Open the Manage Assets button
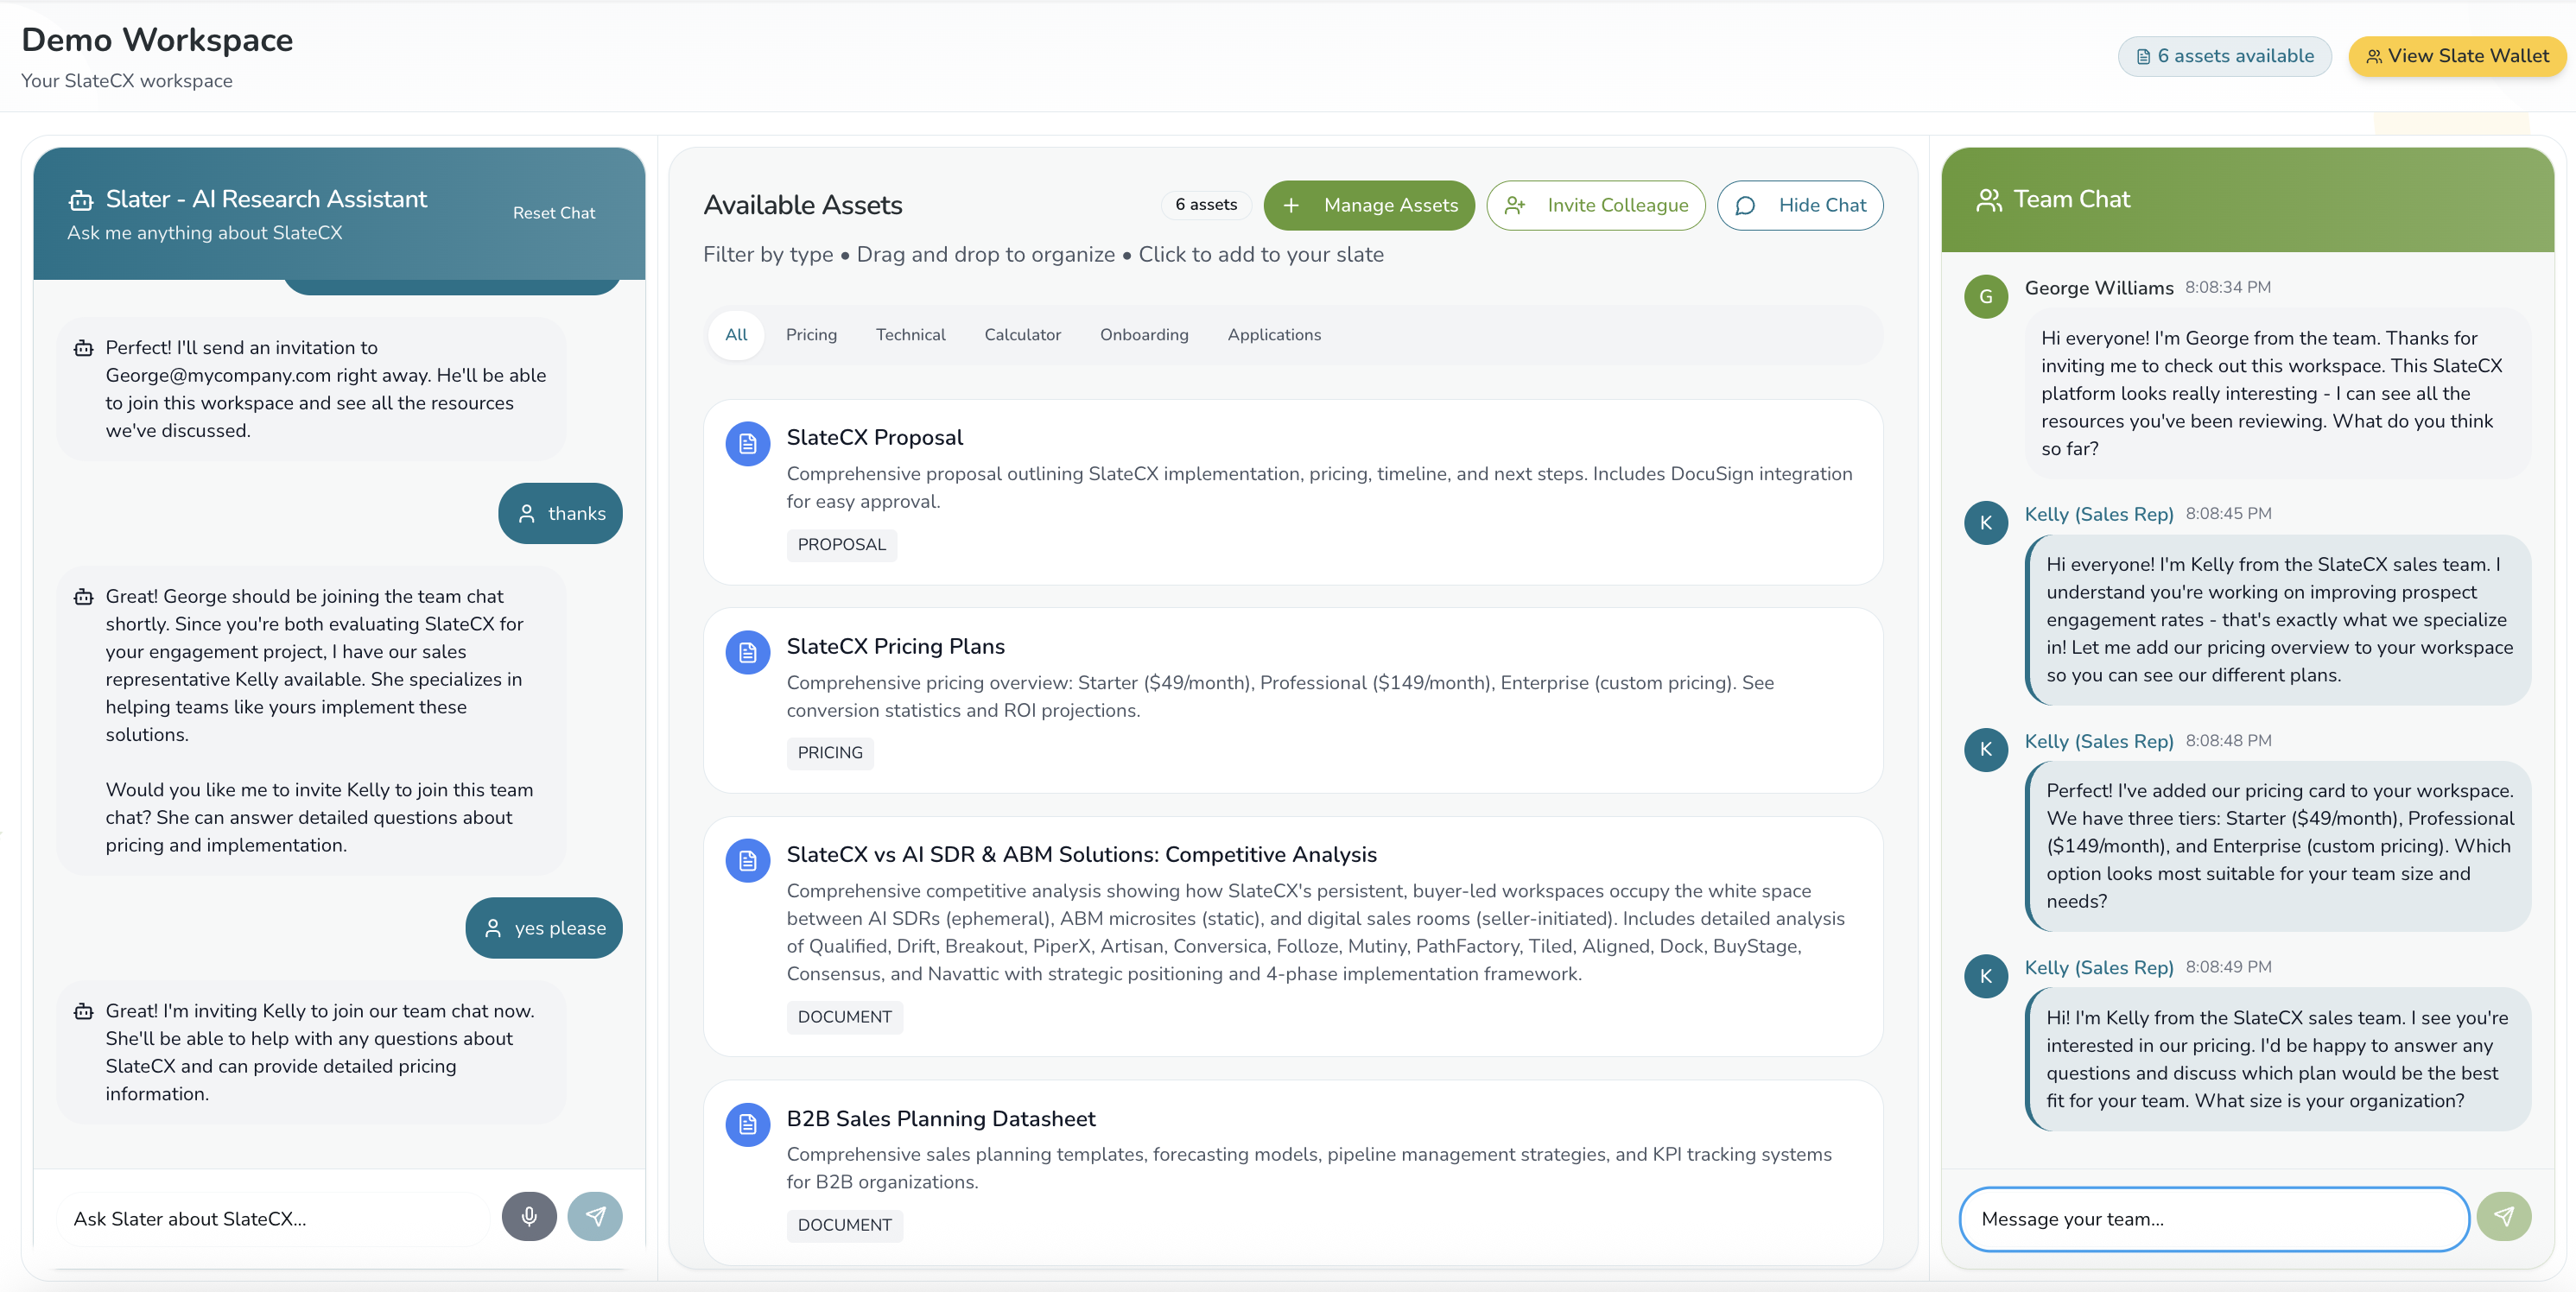The height and width of the screenshot is (1292, 2576). (x=1369, y=205)
